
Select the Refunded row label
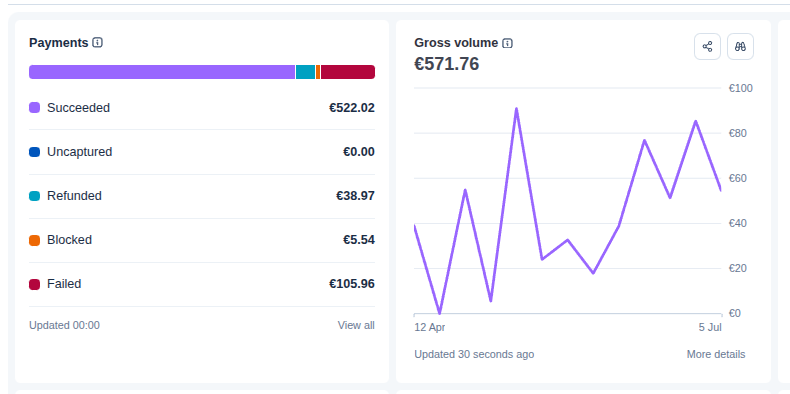(x=74, y=195)
